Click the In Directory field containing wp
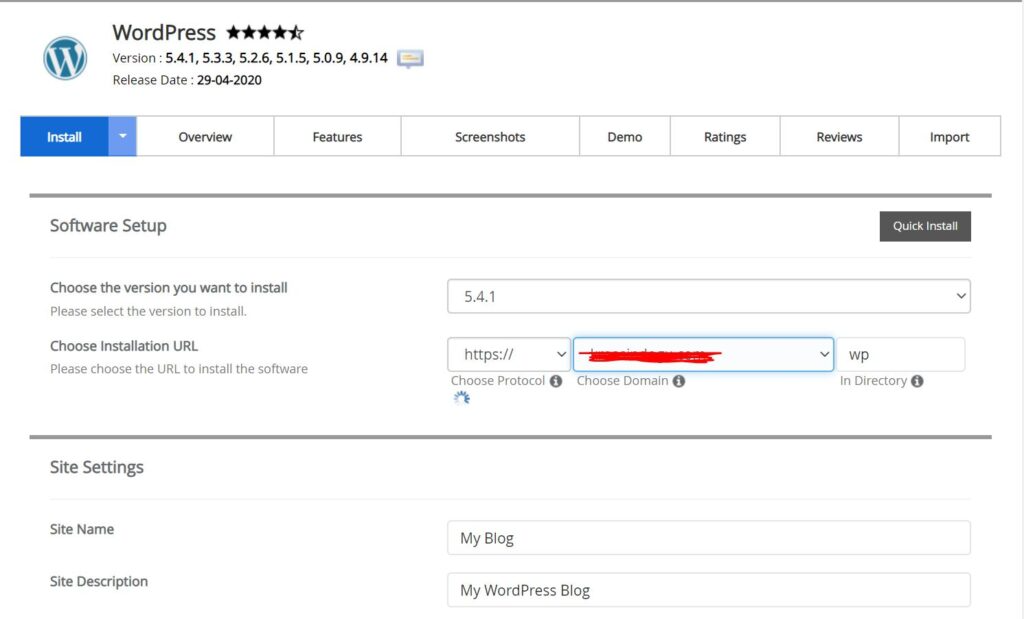This screenshot has height=619, width=1024. (x=901, y=355)
